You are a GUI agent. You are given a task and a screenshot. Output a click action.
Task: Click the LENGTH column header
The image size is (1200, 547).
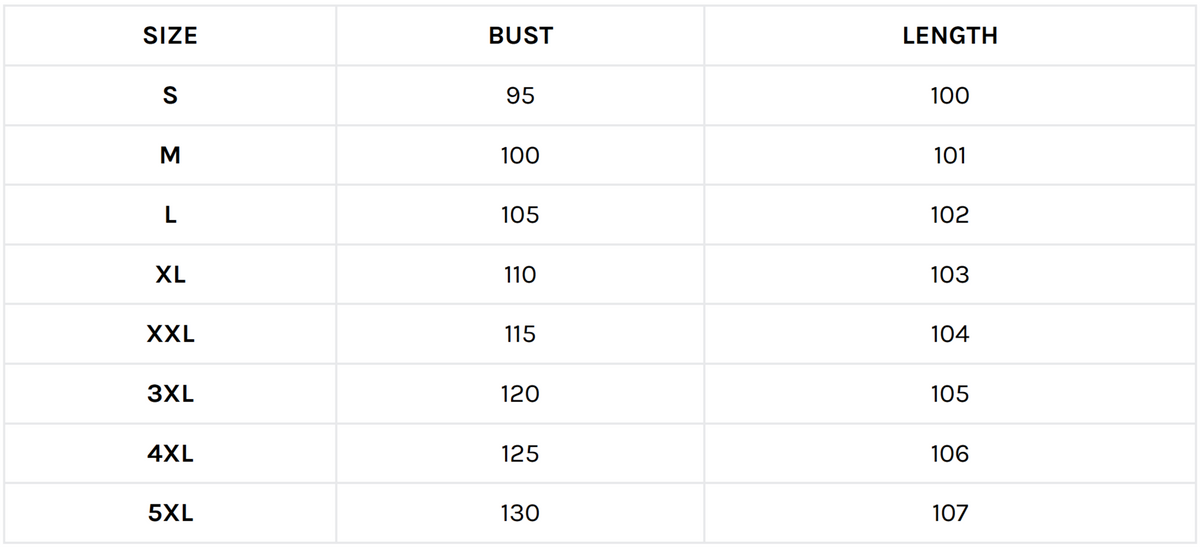click(x=949, y=36)
